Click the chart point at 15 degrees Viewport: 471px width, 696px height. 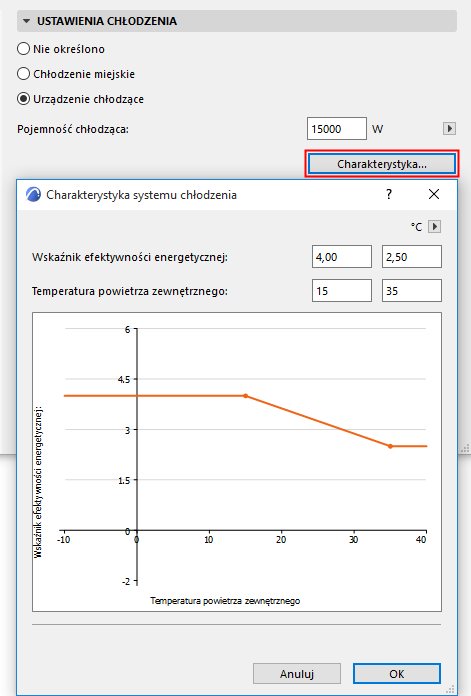(245, 395)
